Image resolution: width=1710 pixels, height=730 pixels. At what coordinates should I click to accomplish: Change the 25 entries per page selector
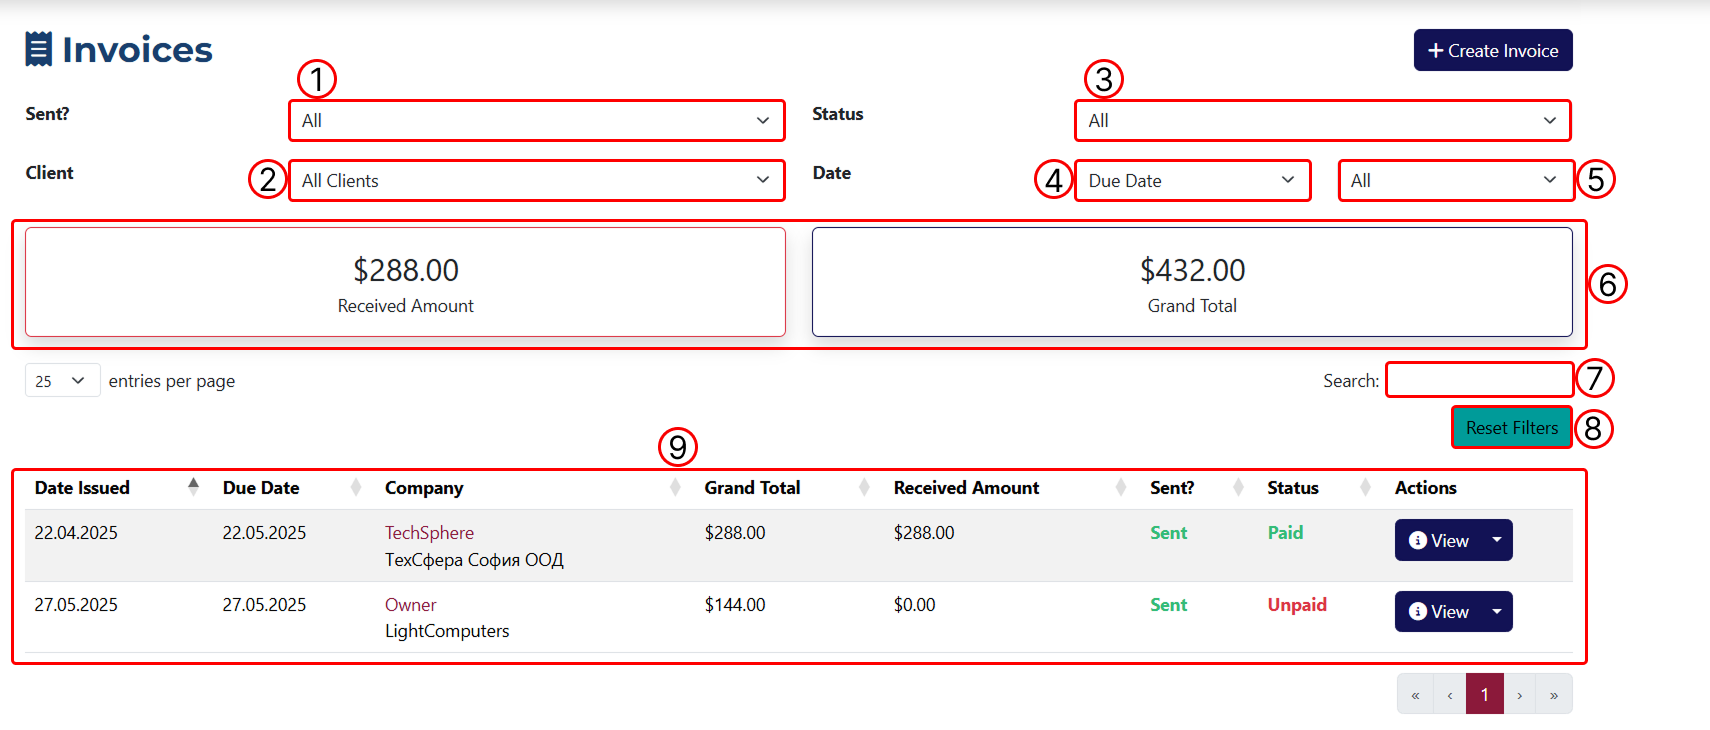pyautogui.click(x=62, y=381)
